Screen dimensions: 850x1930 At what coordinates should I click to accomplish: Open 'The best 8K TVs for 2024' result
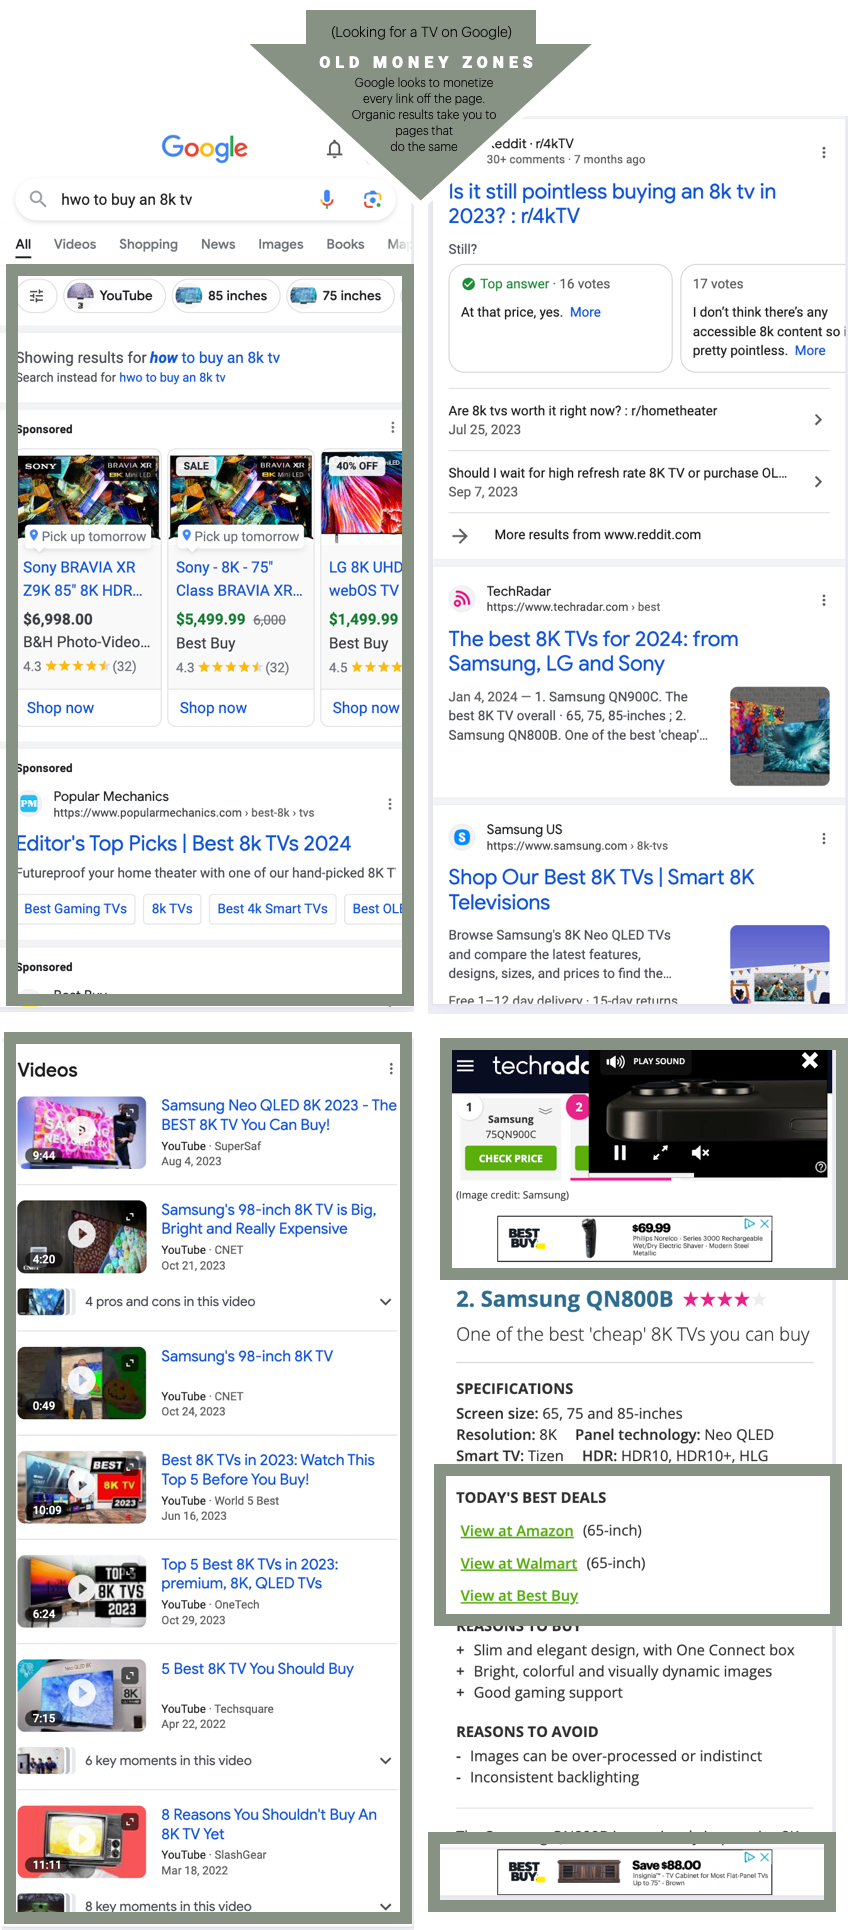(594, 652)
